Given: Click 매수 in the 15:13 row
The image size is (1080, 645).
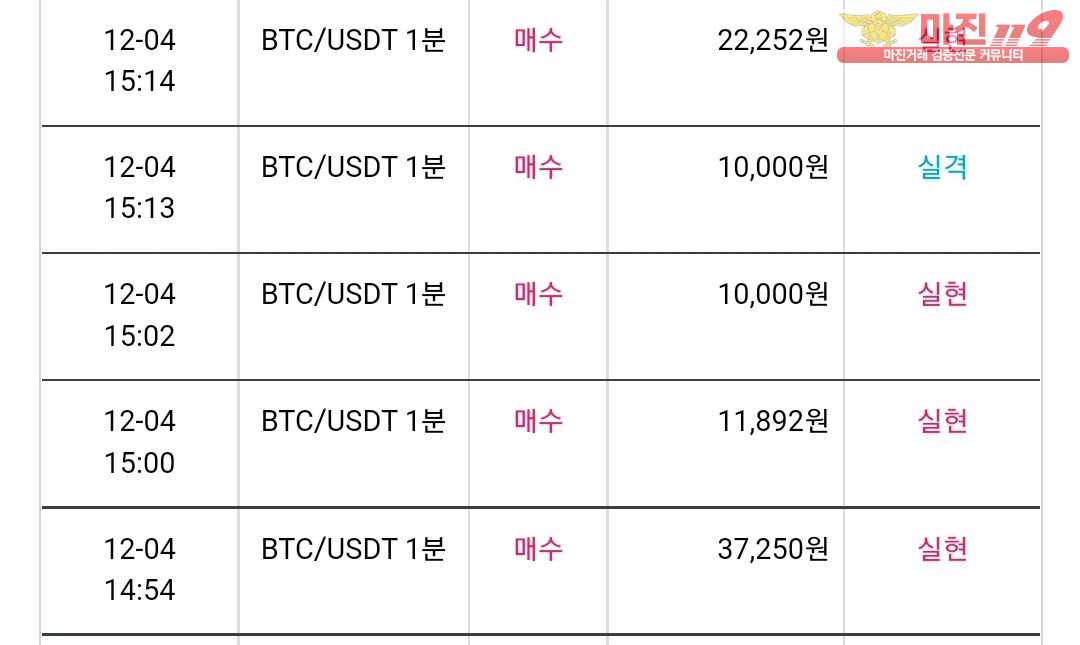Looking at the screenshot, I should point(539,167).
